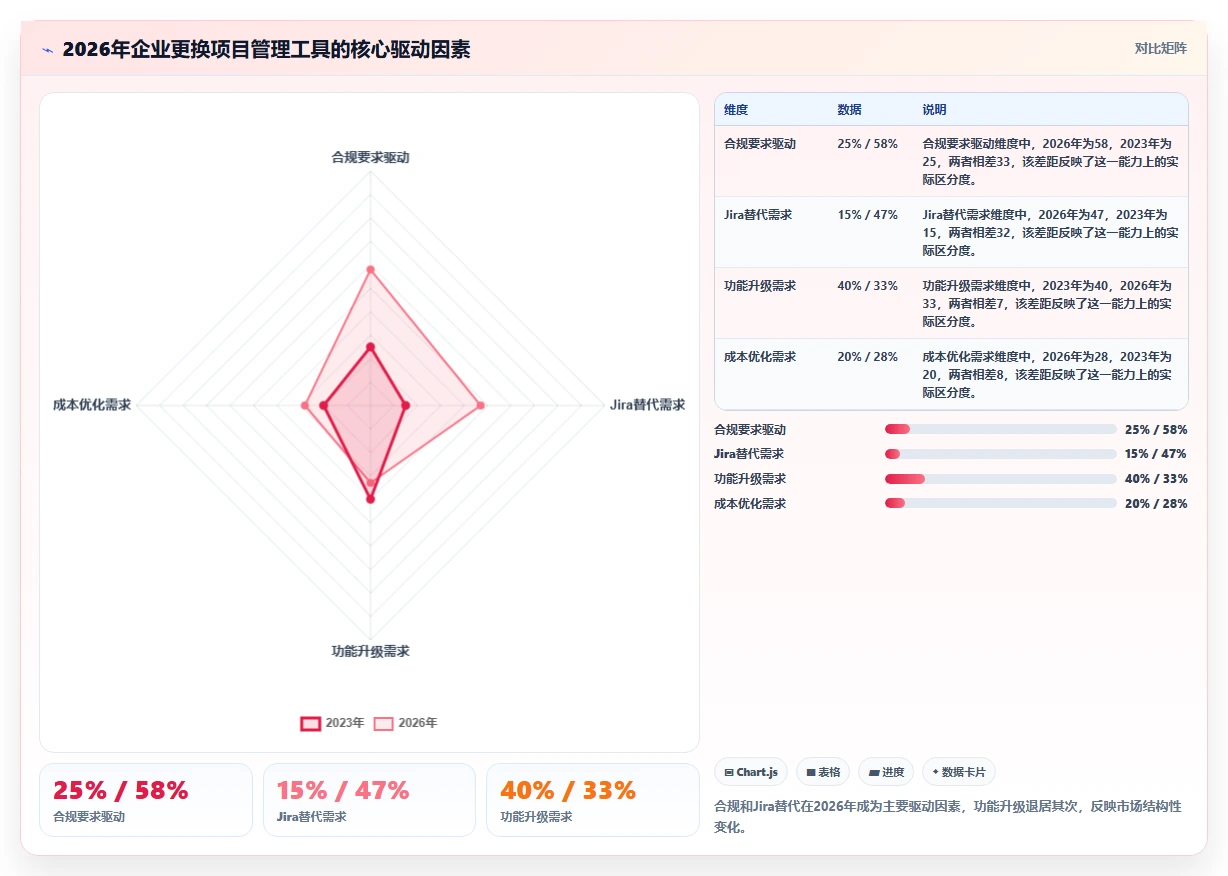Click the chart title 2026年企业更换项目管理工具

click(266, 49)
